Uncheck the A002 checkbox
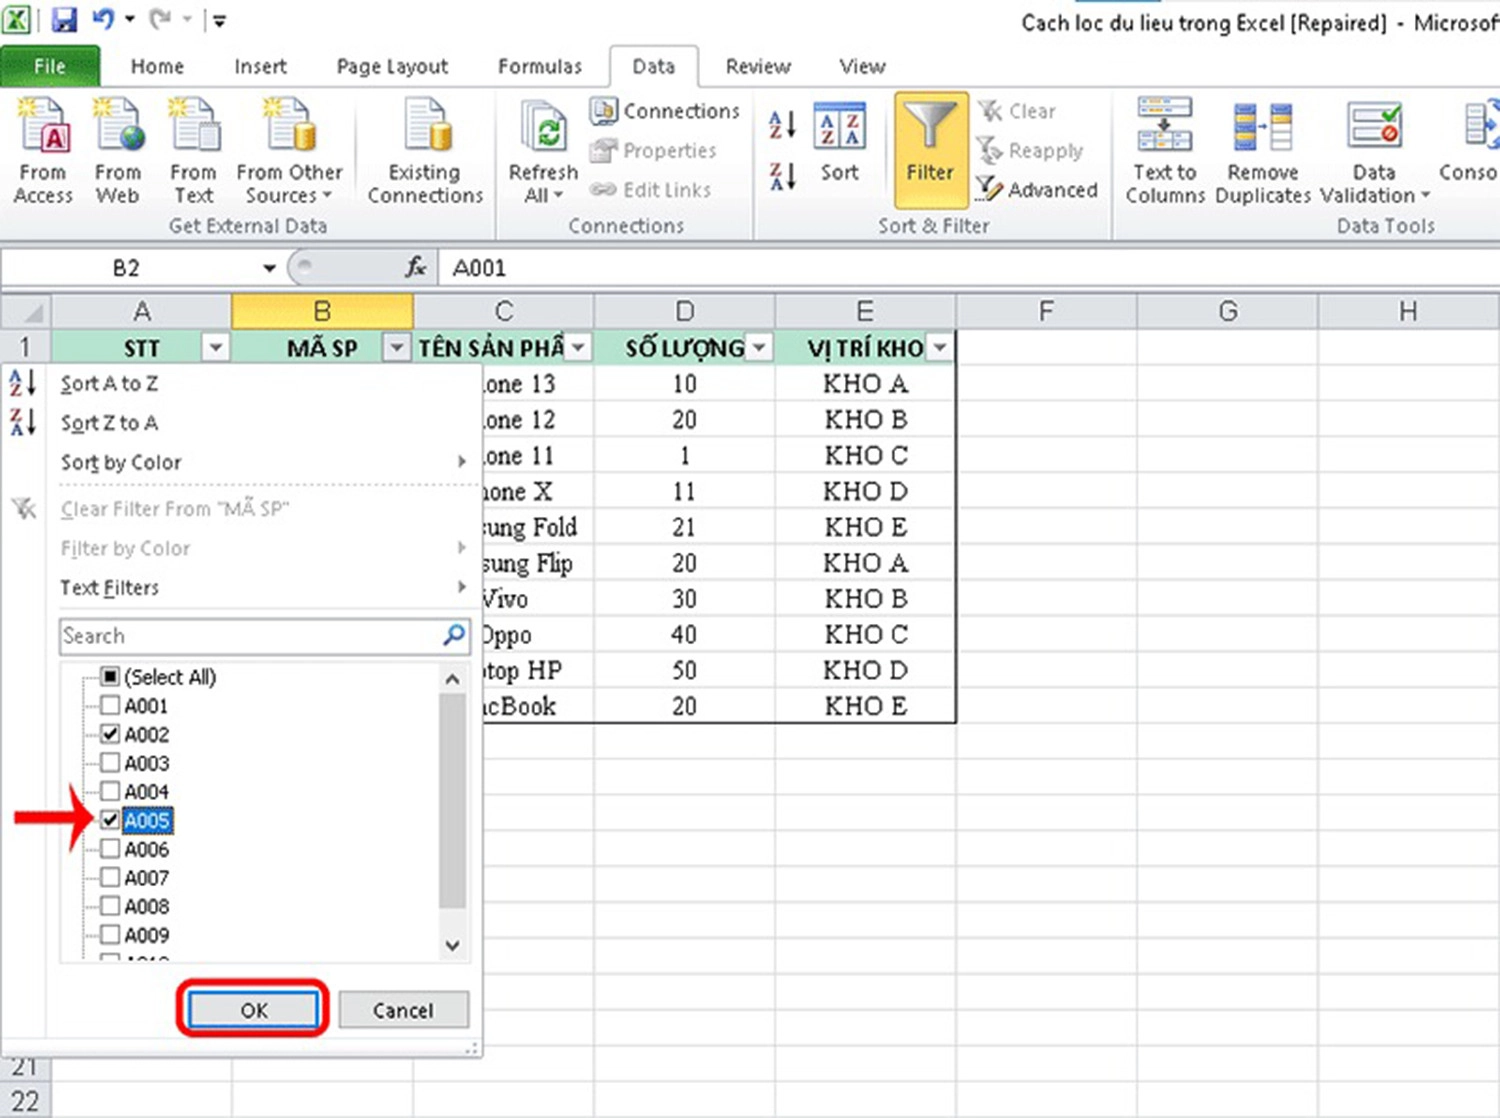The height and width of the screenshot is (1118, 1500). point(111,734)
